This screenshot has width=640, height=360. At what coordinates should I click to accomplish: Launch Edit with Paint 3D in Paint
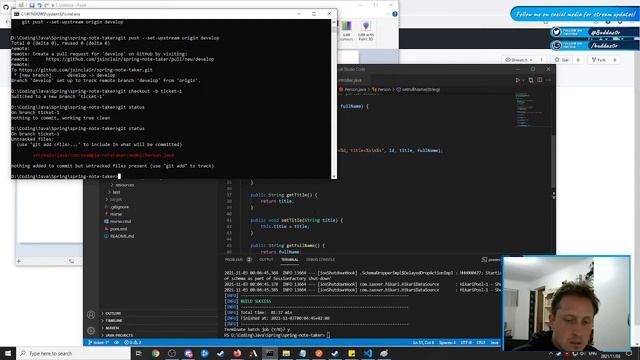[366, 31]
